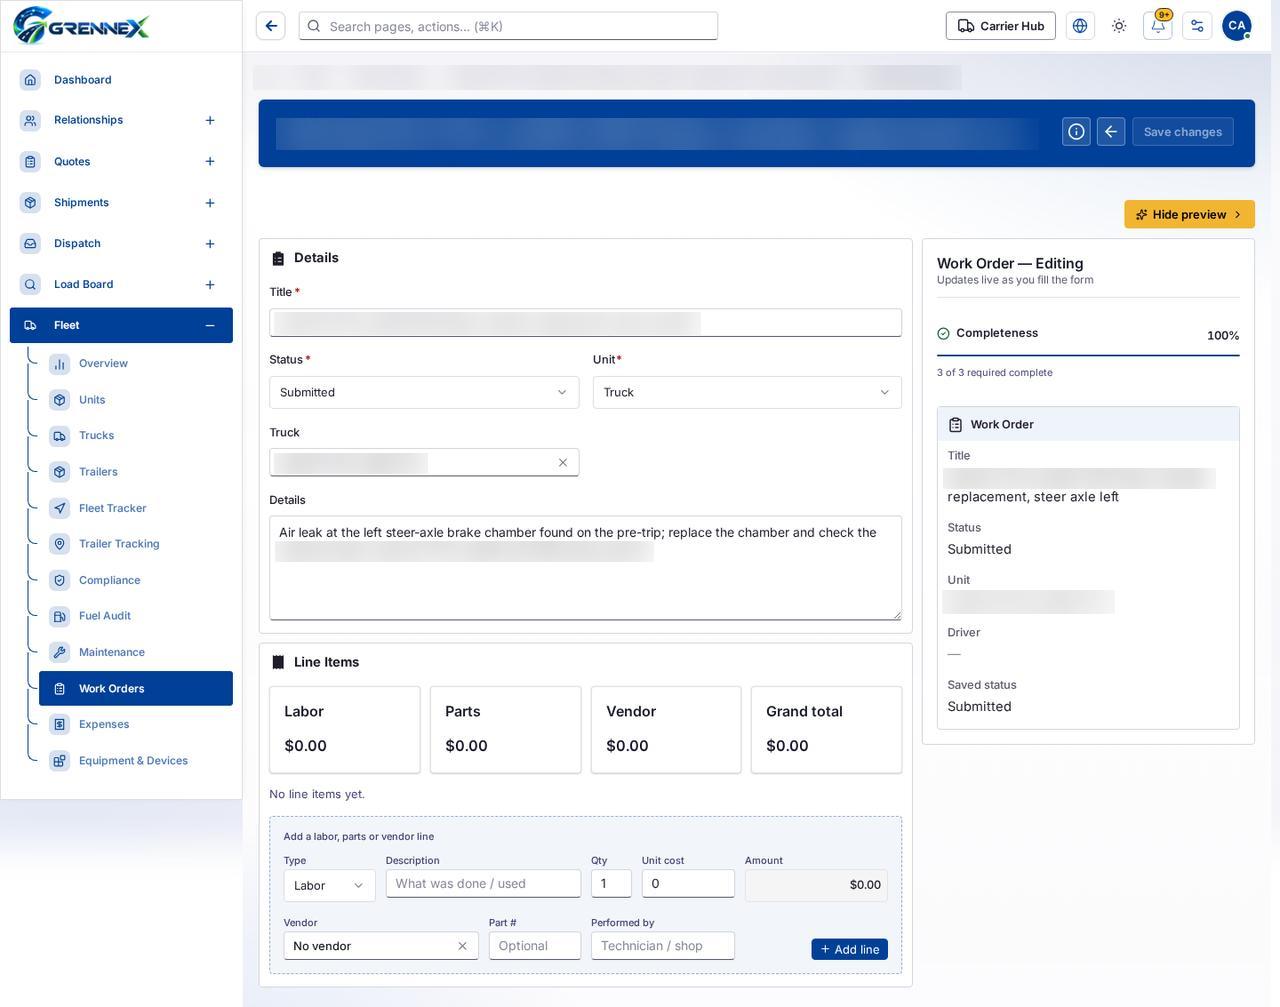The width and height of the screenshot is (1280, 1007).
Task: Open the notifications bell icon
Action: (x=1158, y=26)
